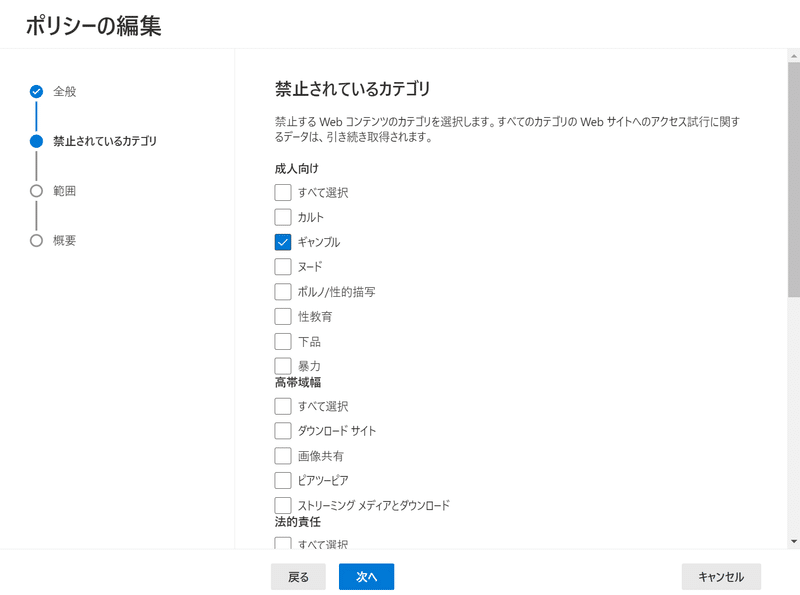Click the 法的責任 section heading
This screenshot has height=595, width=800.
pyautogui.click(x=297, y=522)
